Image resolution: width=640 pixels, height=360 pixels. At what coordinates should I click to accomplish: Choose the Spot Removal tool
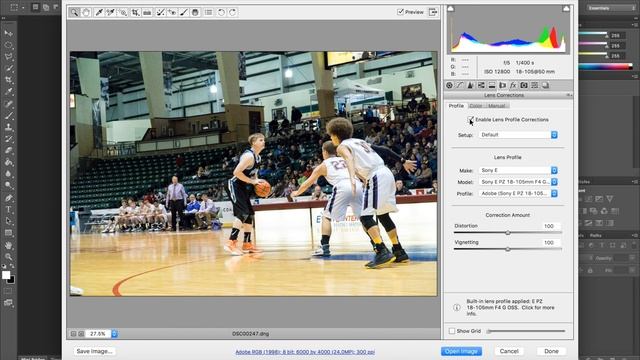coord(160,12)
